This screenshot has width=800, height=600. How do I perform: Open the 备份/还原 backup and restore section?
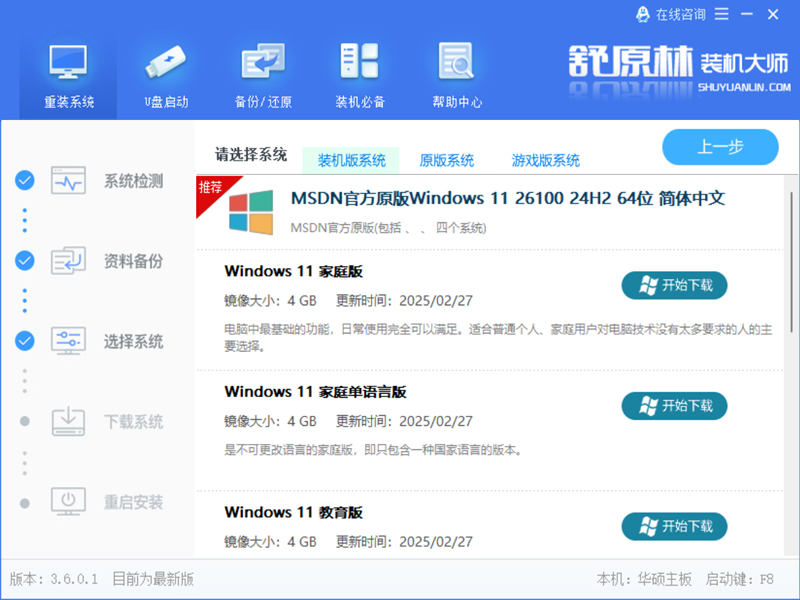click(263, 77)
